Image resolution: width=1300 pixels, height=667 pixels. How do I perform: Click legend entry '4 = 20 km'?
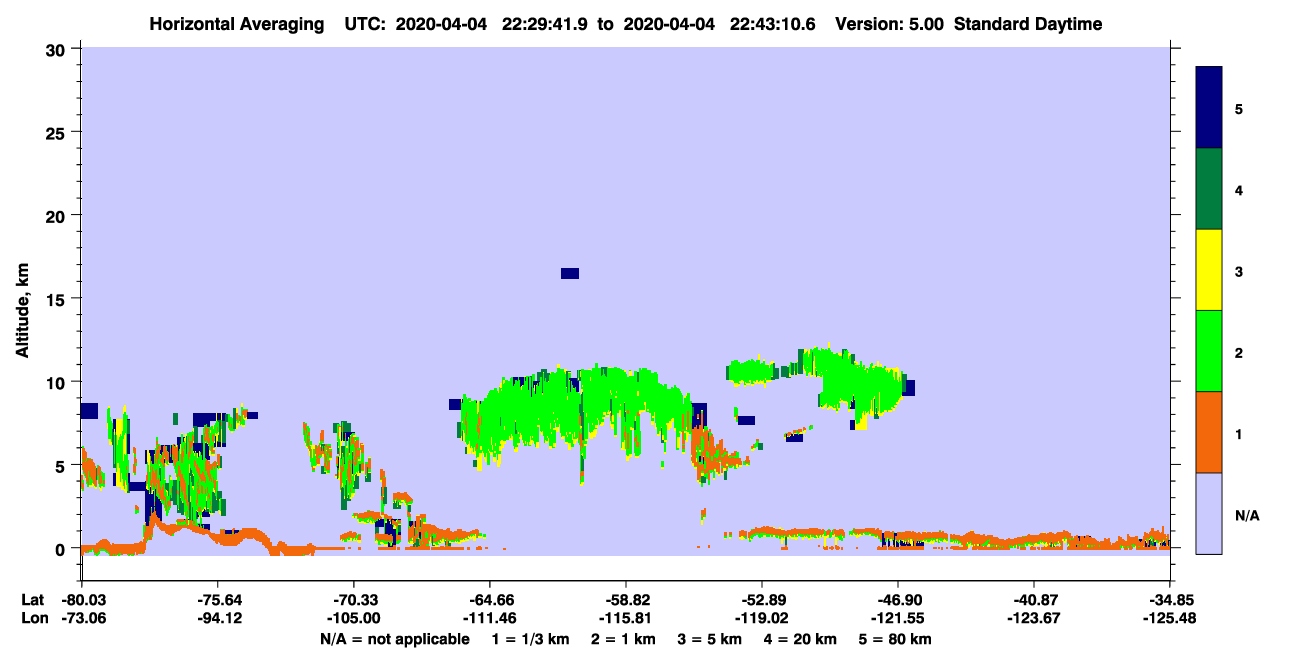click(x=801, y=638)
